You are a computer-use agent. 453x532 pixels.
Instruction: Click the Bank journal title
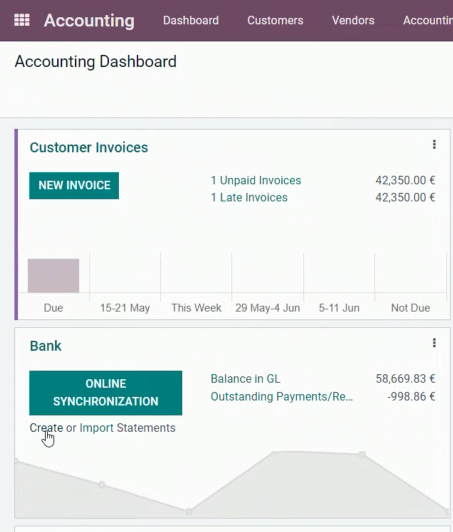tap(45, 346)
